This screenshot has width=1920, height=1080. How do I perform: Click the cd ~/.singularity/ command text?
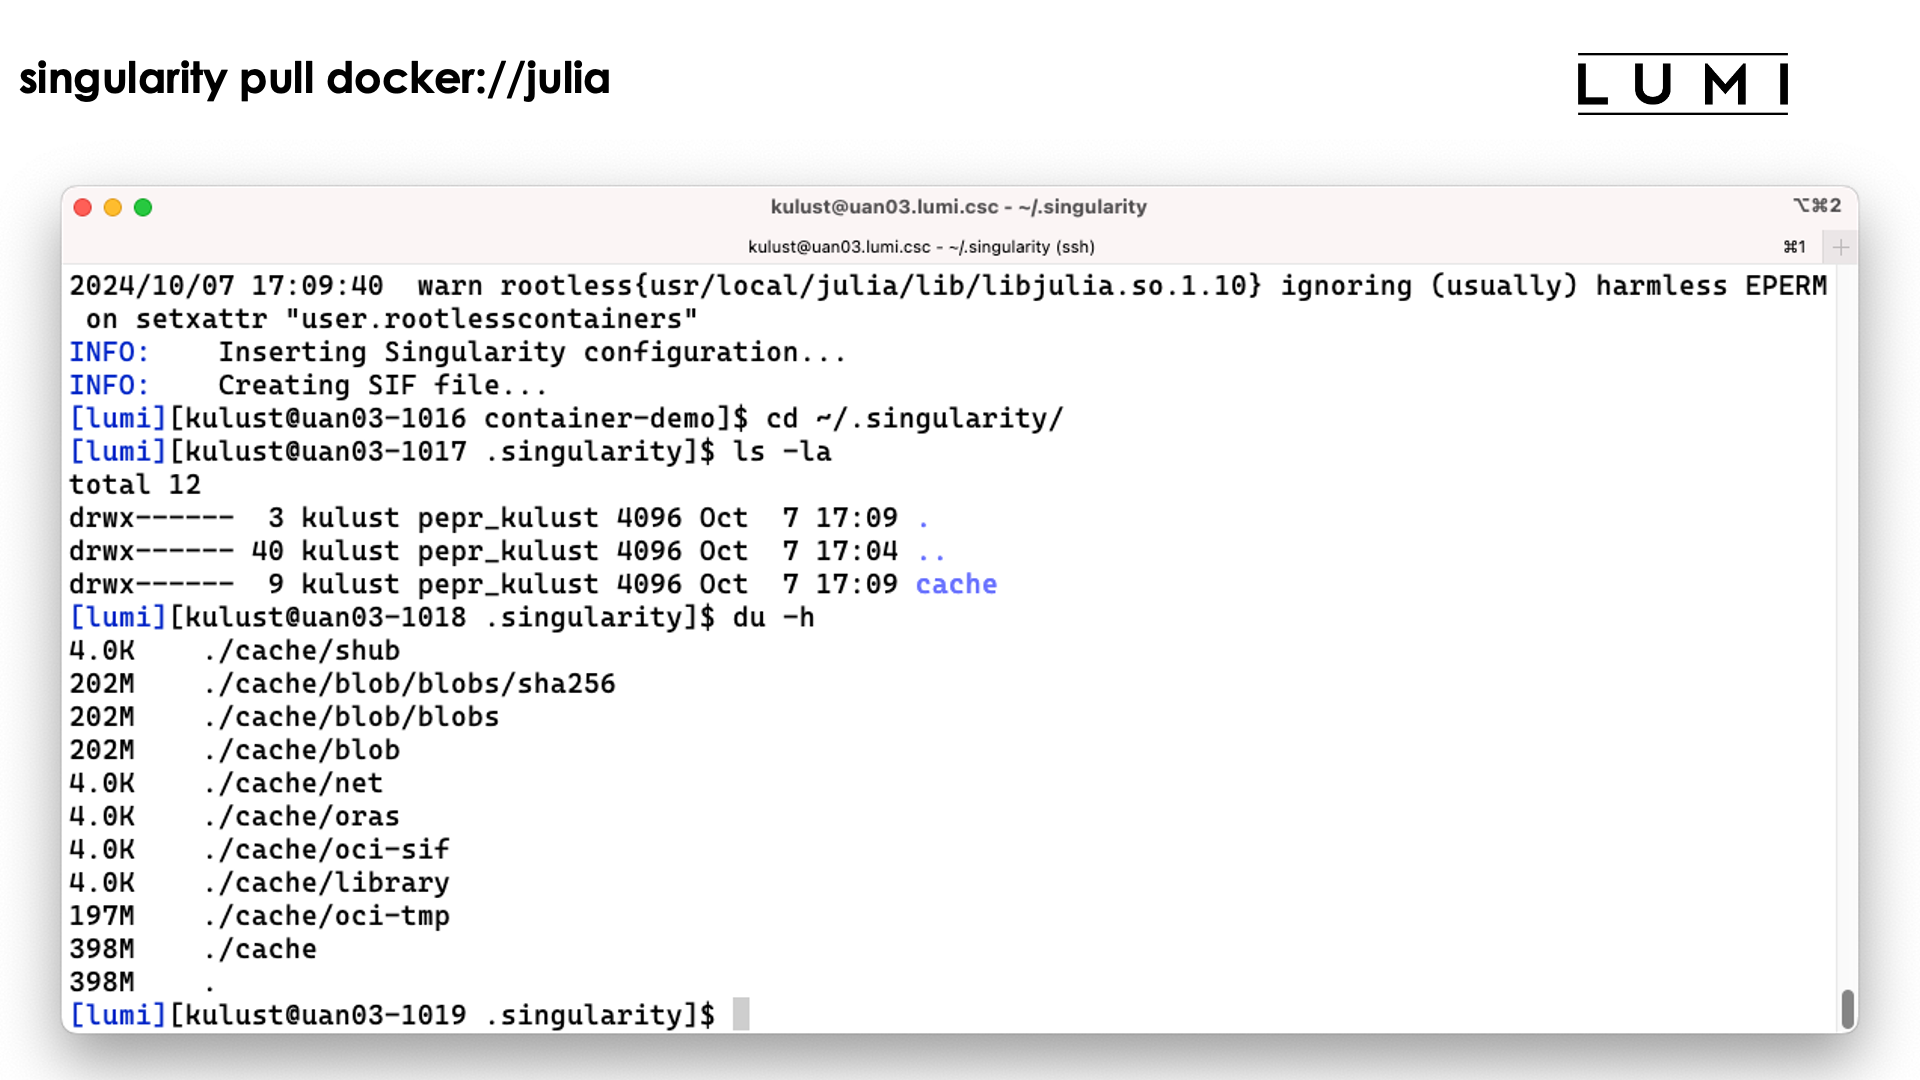click(x=914, y=418)
